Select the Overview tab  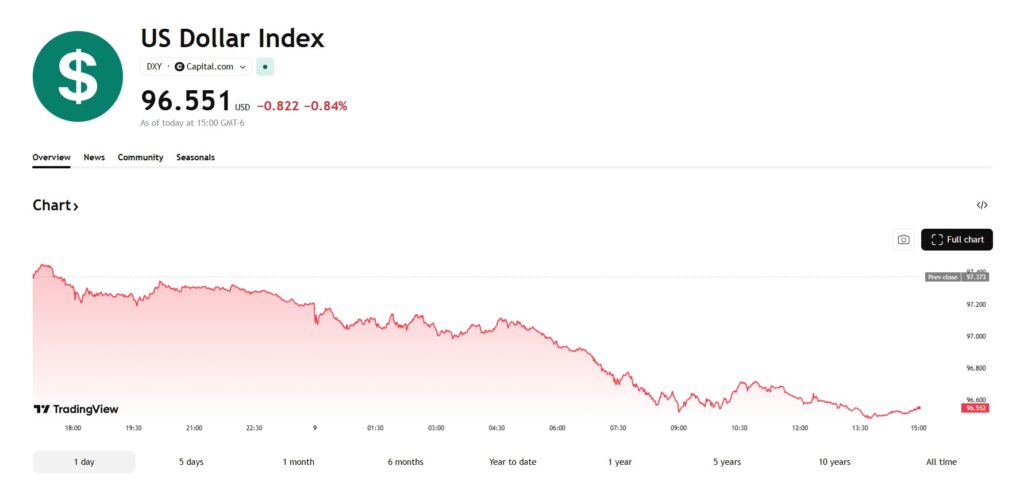51,157
